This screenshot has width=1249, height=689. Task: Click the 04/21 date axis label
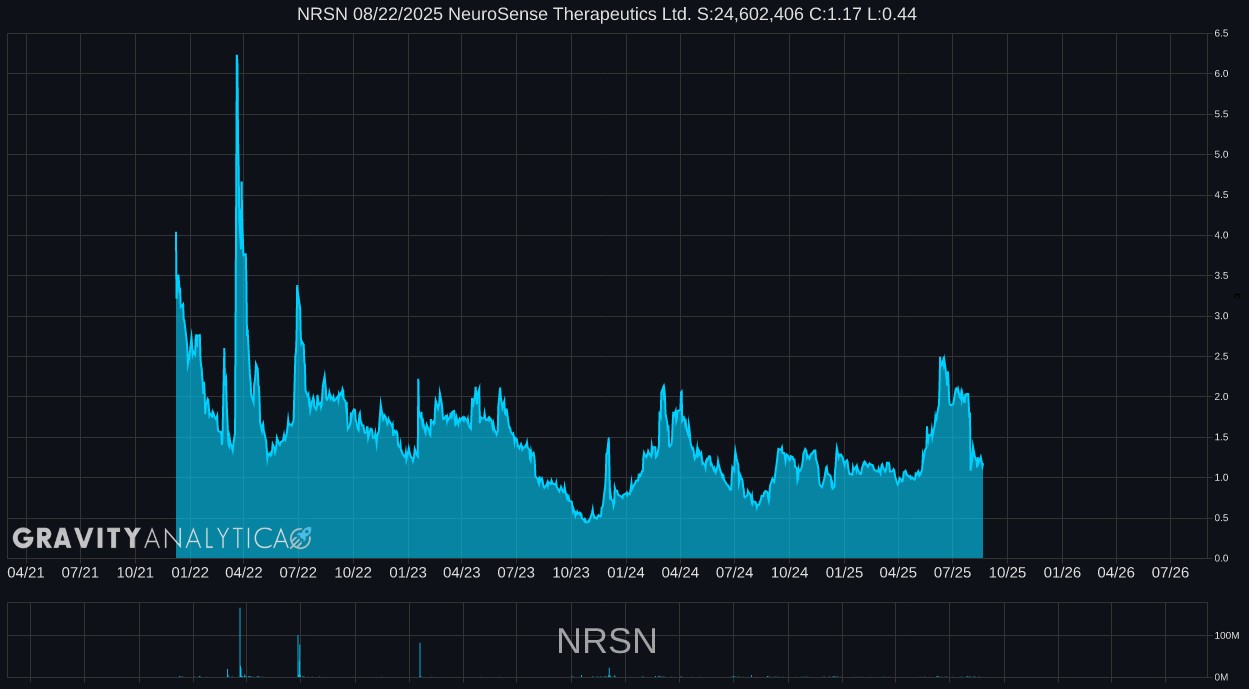pyautogui.click(x=26, y=572)
